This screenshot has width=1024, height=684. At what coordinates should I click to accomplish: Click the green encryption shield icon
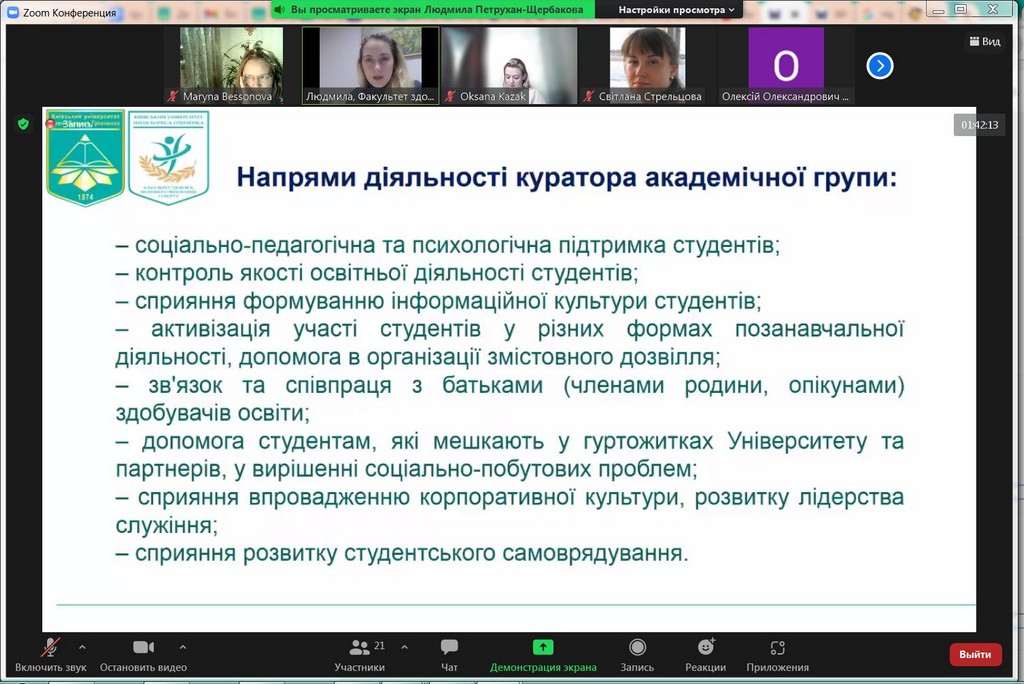pos(23,124)
